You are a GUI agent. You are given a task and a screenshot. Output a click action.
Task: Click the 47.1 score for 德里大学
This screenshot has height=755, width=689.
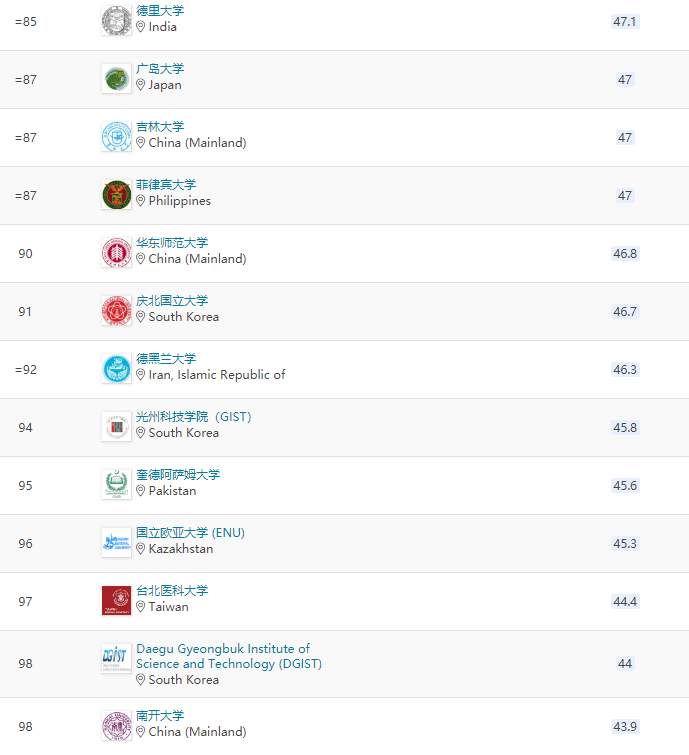(x=624, y=21)
